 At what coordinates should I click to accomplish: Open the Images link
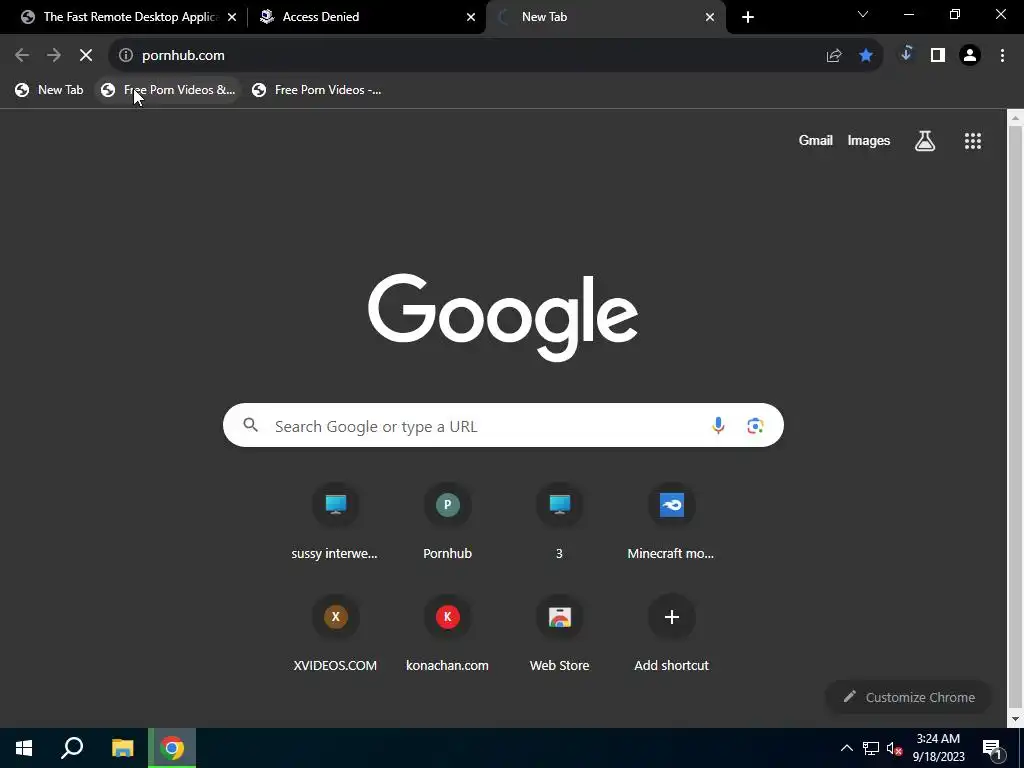(869, 140)
